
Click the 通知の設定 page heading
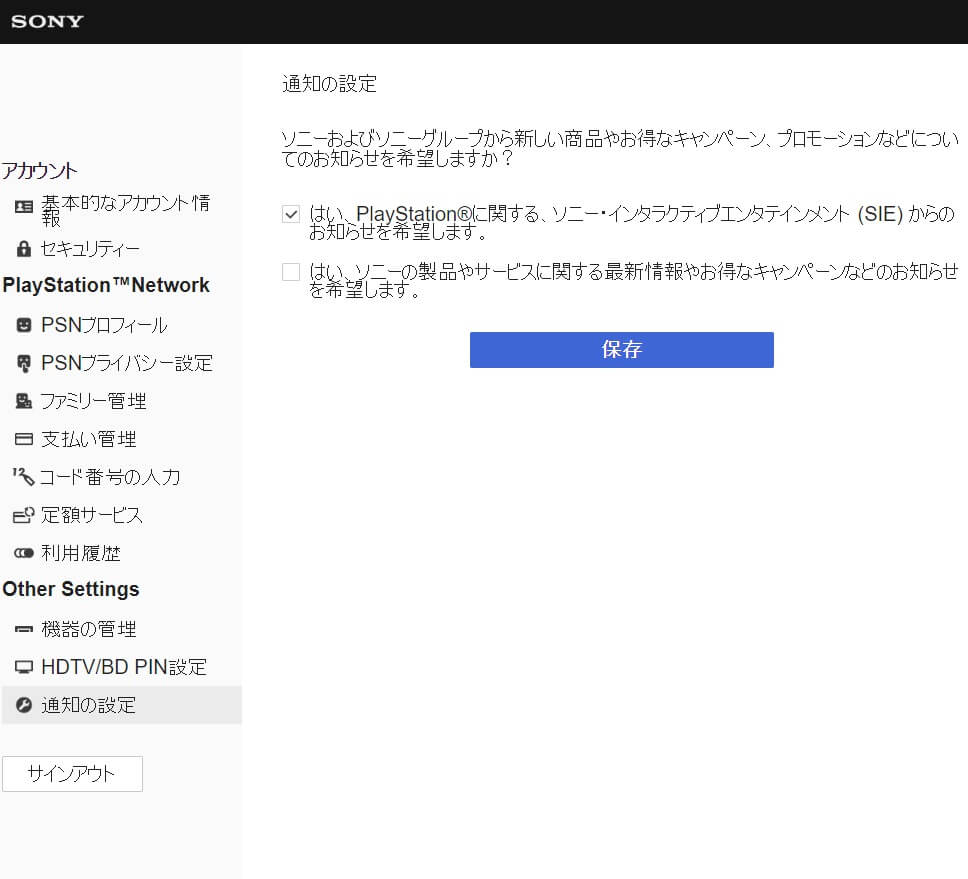pyautogui.click(x=329, y=83)
